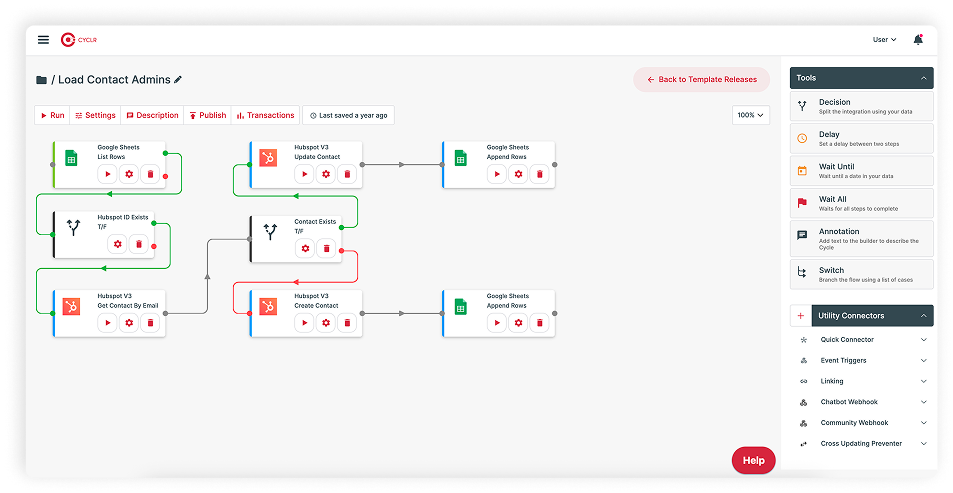Collapse the Utility Connectors panel

tap(923, 315)
